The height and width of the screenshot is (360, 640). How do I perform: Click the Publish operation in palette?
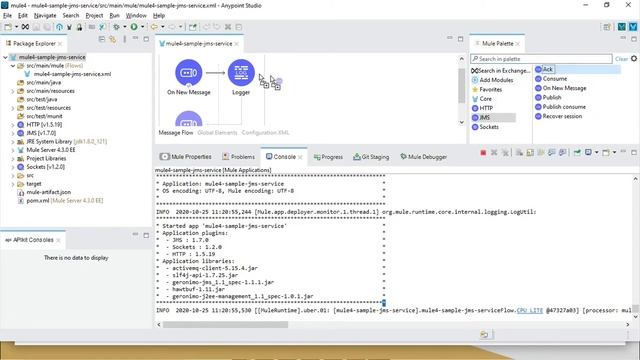pos(548,98)
